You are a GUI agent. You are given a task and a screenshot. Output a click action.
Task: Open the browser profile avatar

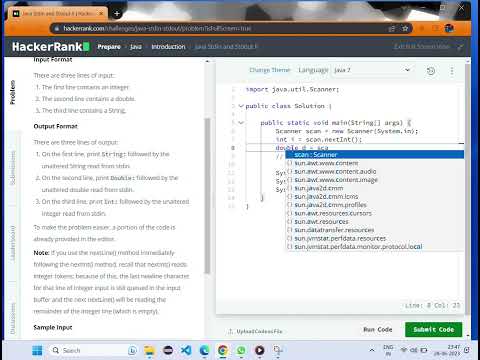pos(449,29)
